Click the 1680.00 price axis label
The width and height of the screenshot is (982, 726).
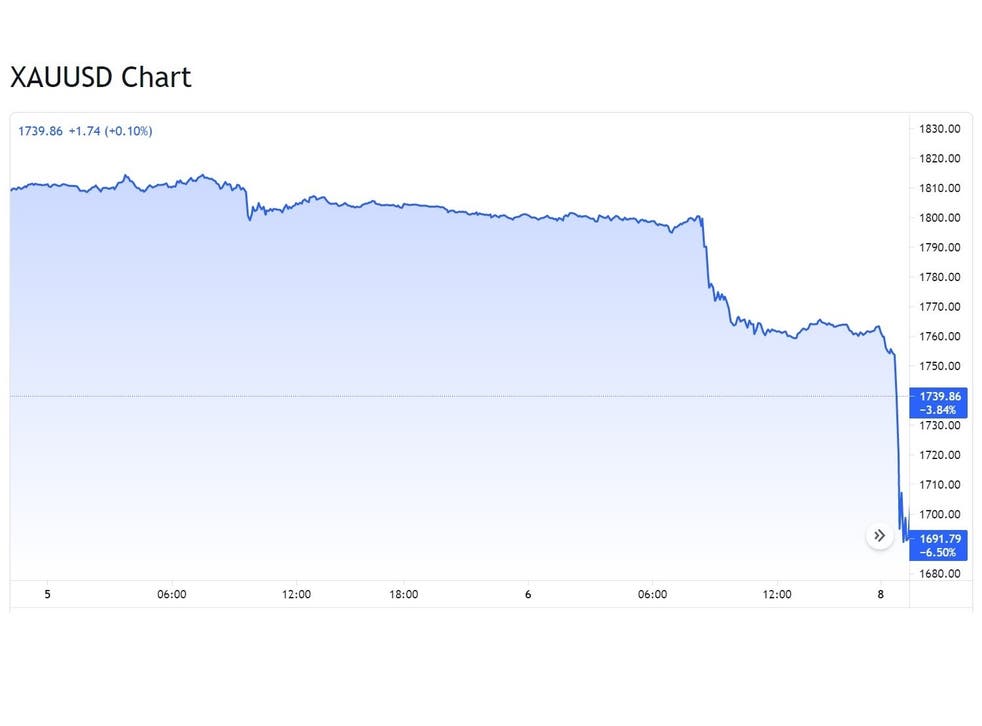point(940,574)
